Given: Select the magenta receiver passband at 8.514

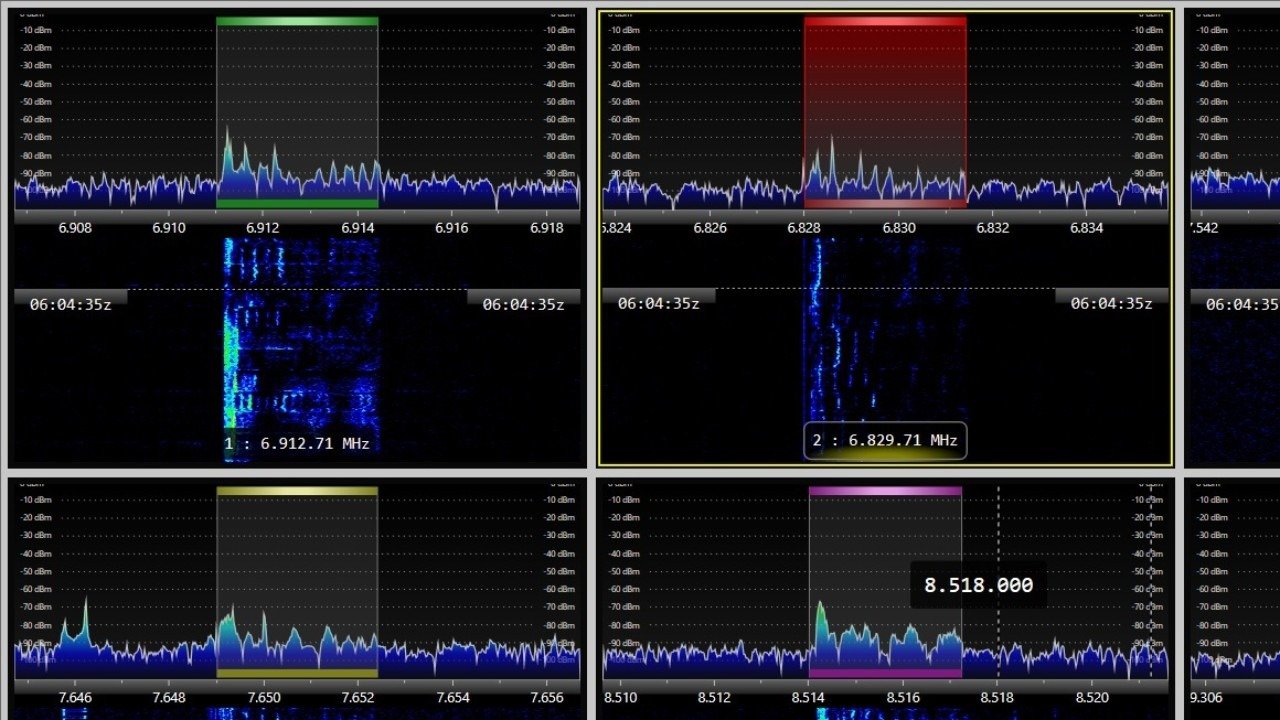Looking at the screenshot, I should tap(885, 582).
